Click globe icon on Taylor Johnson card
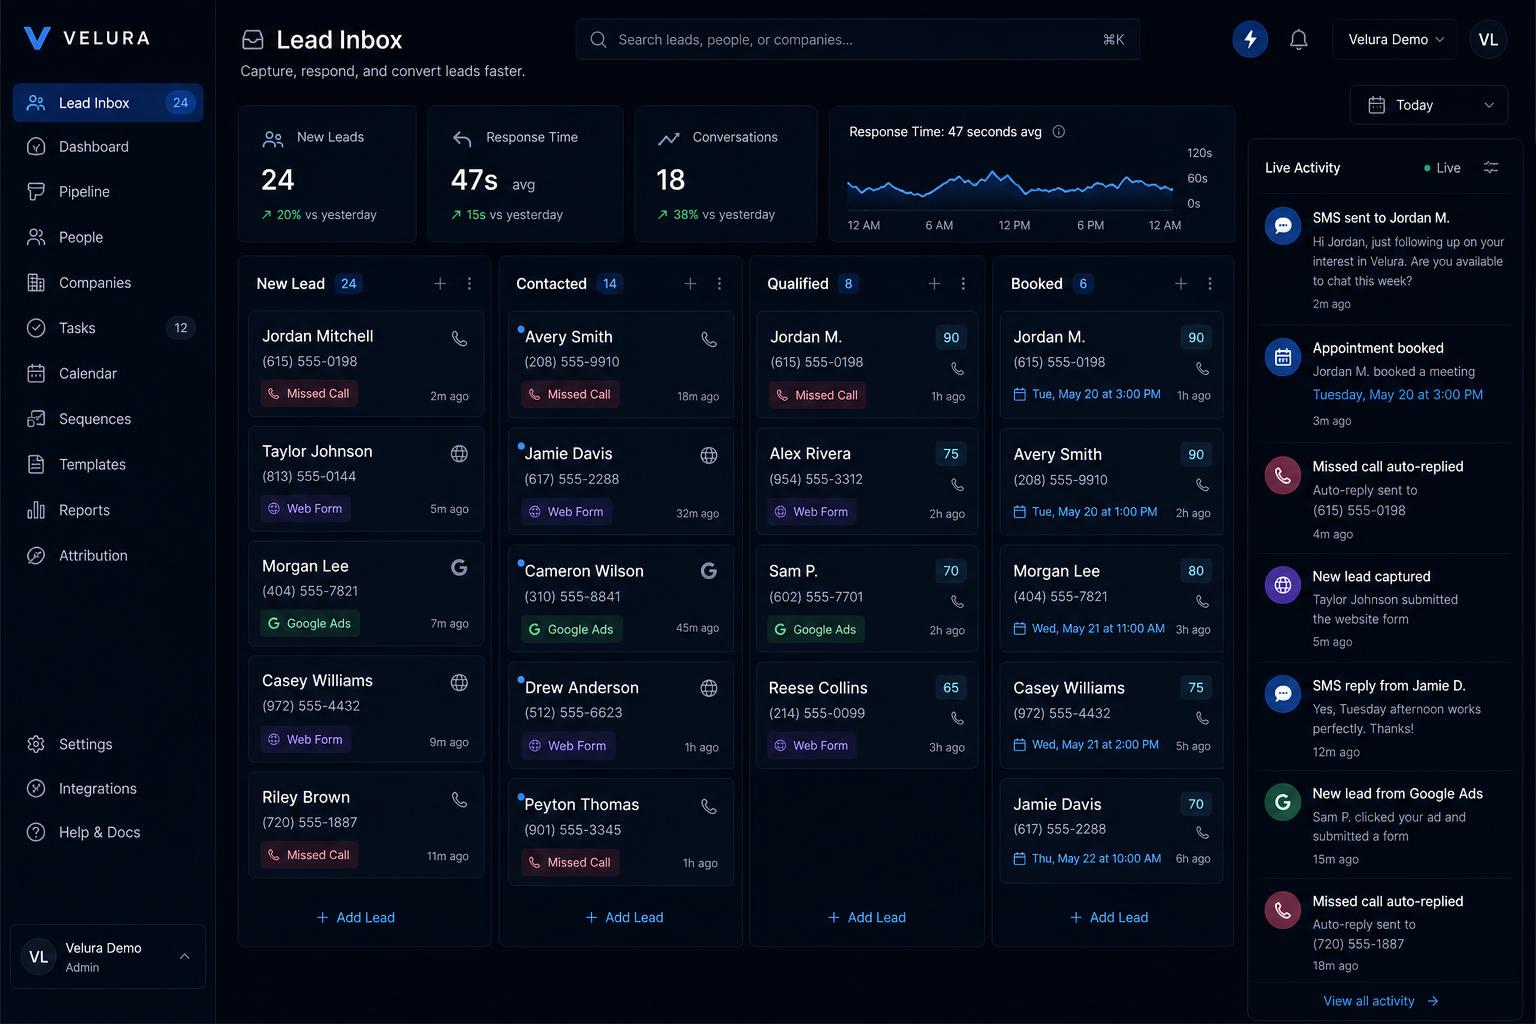This screenshot has height=1024, width=1536. pos(459,454)
